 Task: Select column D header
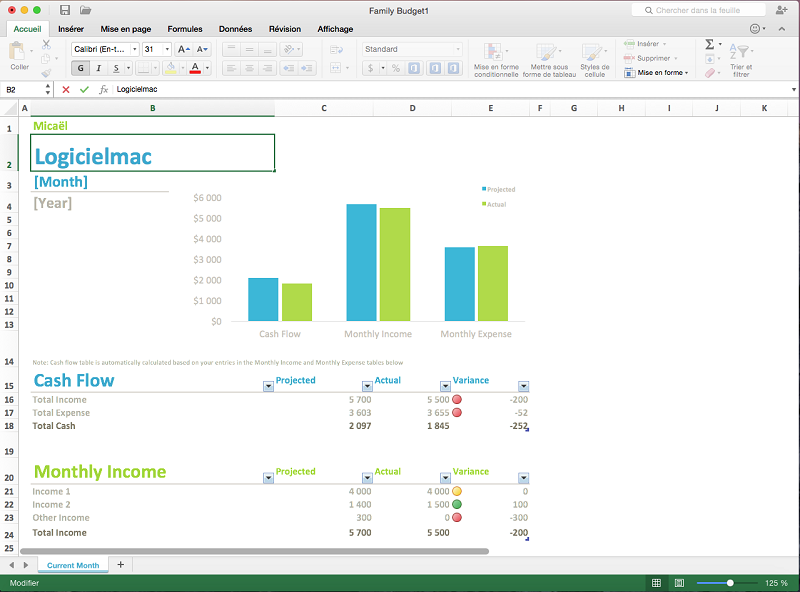click(412, 108)
